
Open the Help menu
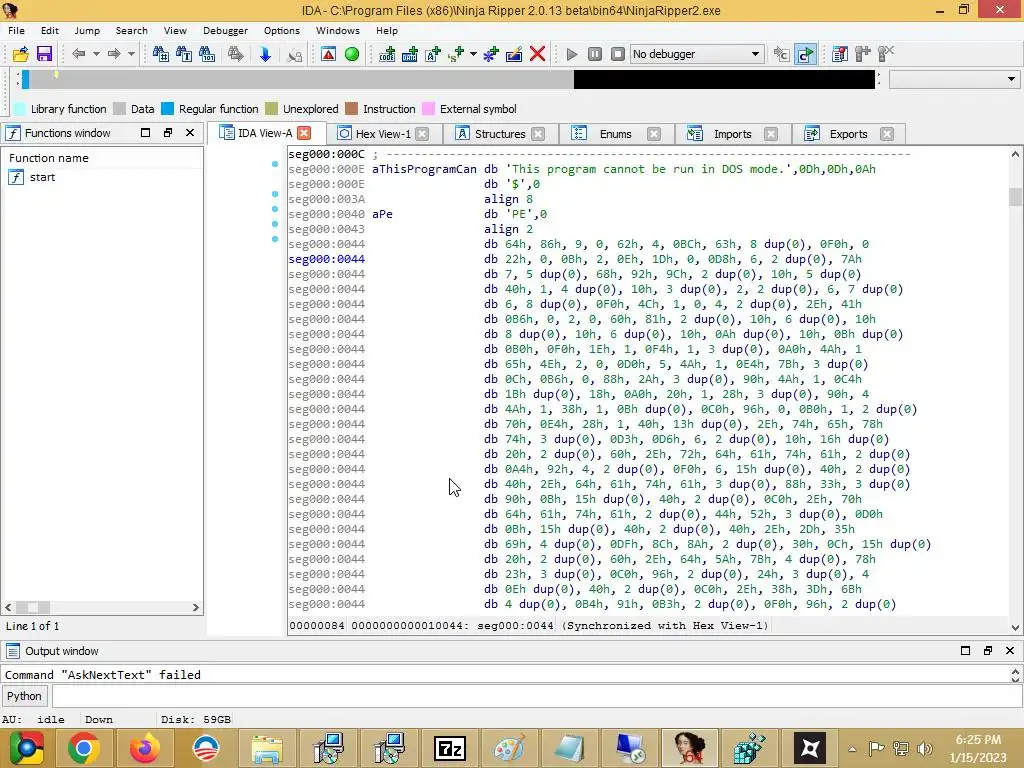click(x=387, y=31)
